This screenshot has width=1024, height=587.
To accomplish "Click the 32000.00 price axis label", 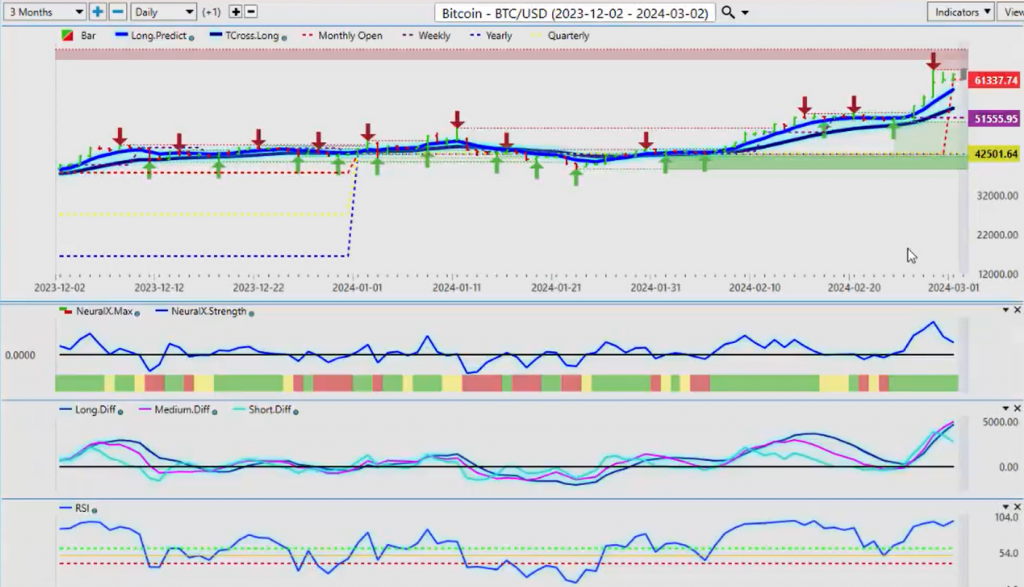I will click(997, 195).
